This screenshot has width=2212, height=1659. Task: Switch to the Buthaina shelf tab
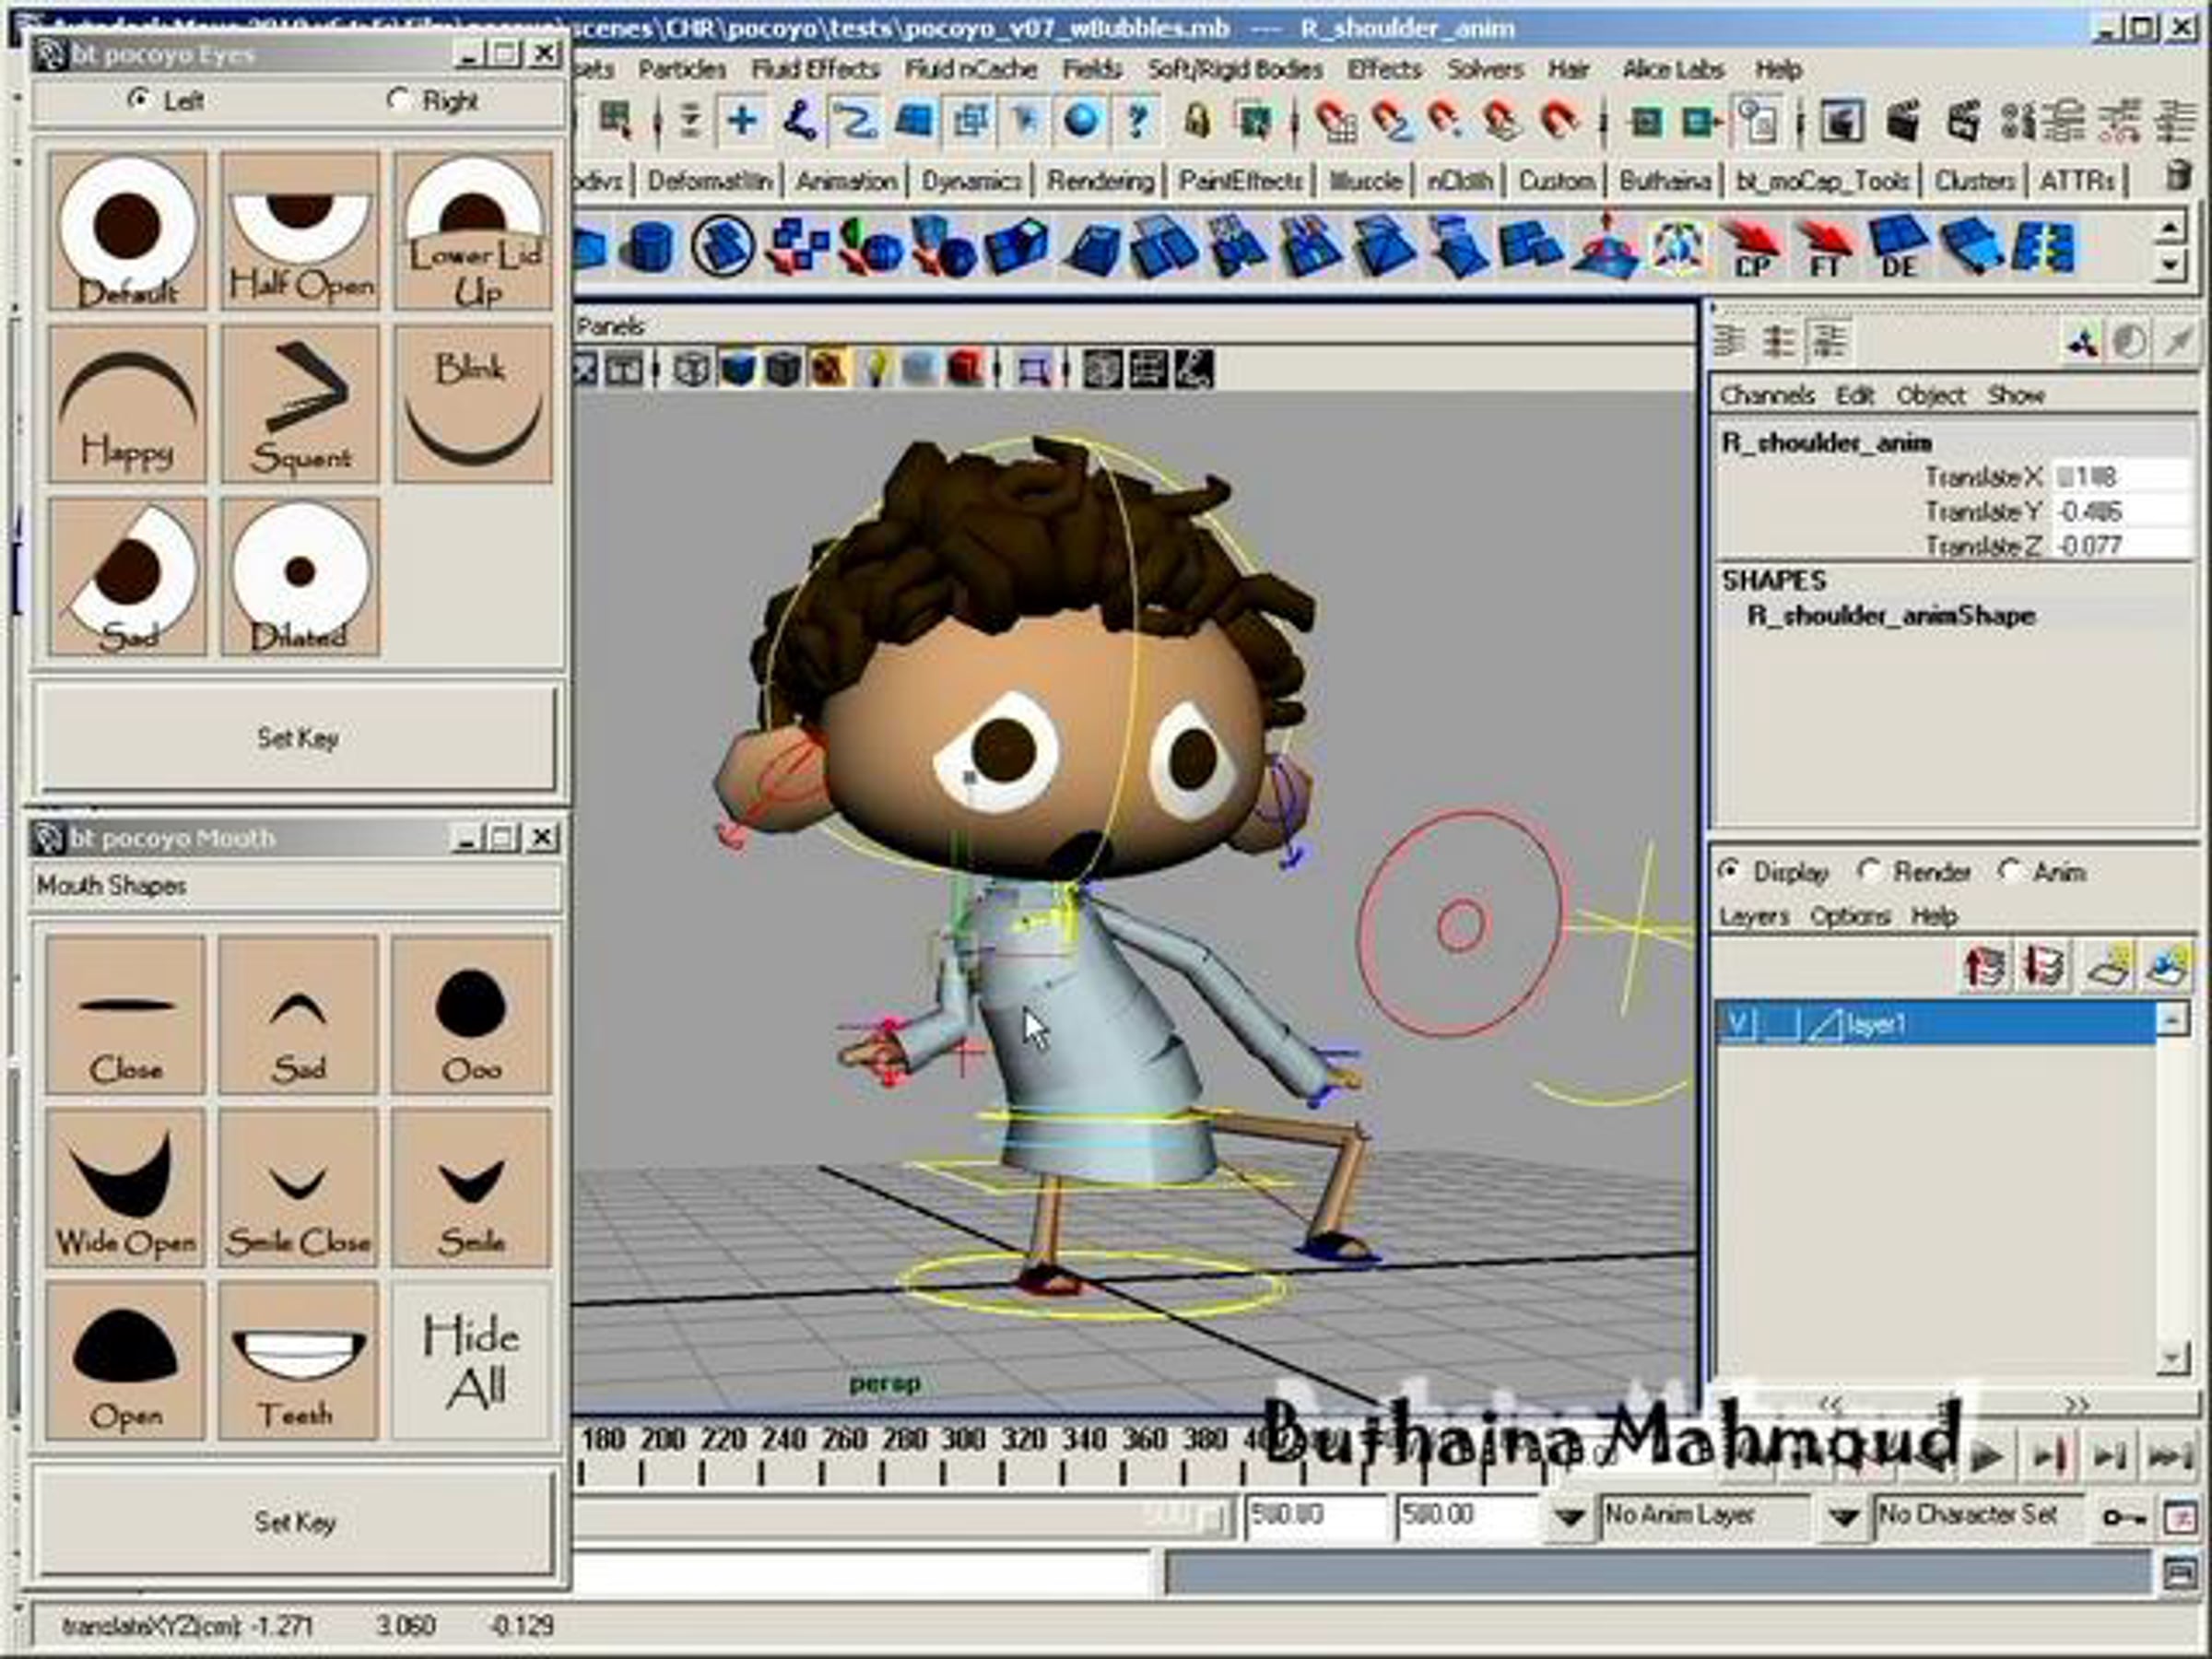point(1664,181)
